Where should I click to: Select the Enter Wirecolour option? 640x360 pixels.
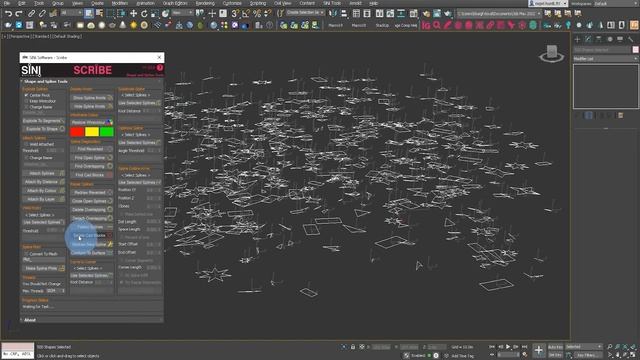point(27,101)
